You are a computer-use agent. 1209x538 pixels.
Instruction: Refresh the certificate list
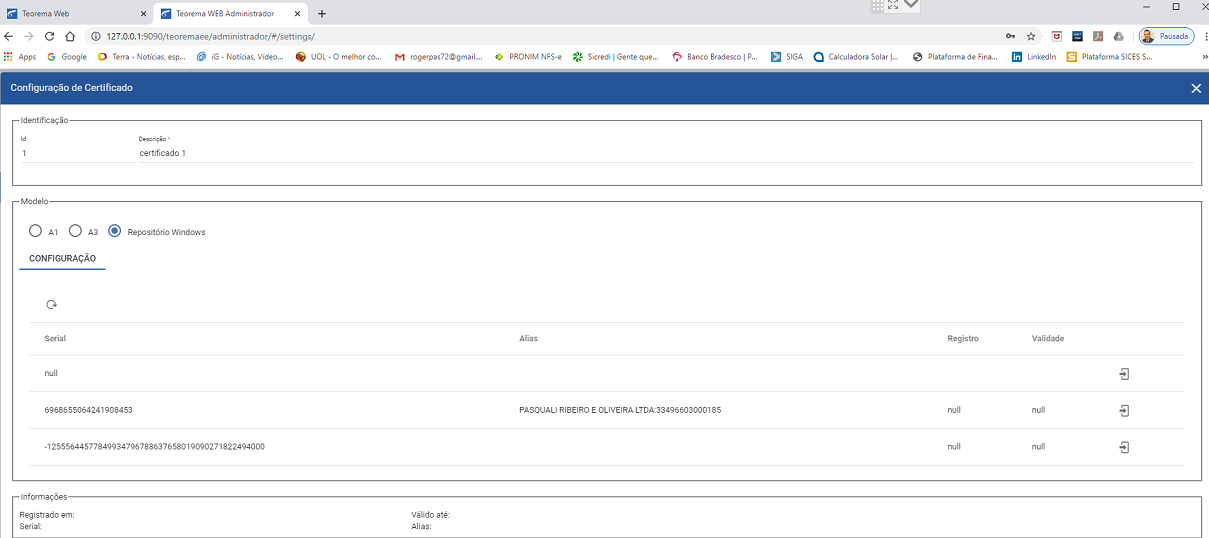pyautogui.click(x=51, y=304)
